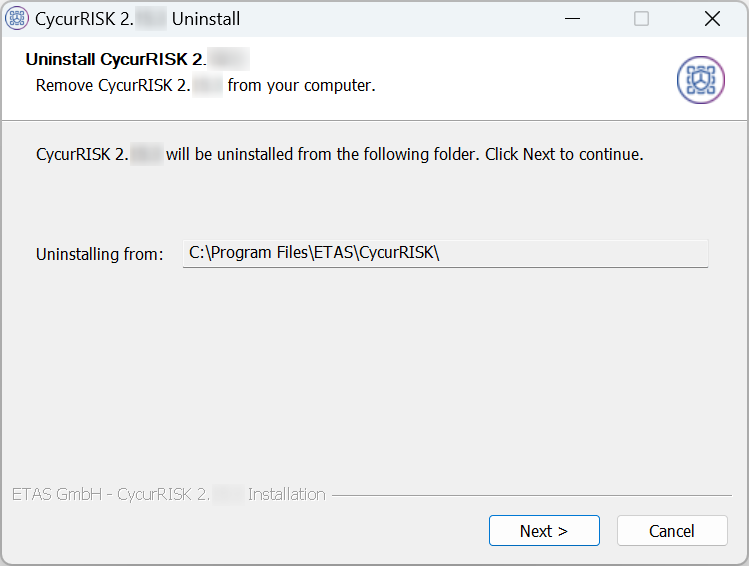This screenshot has width=749, height=566.
Task: Click the "ETAS GmbH - CycurRISK" branding text
Action: click(110, 494)
